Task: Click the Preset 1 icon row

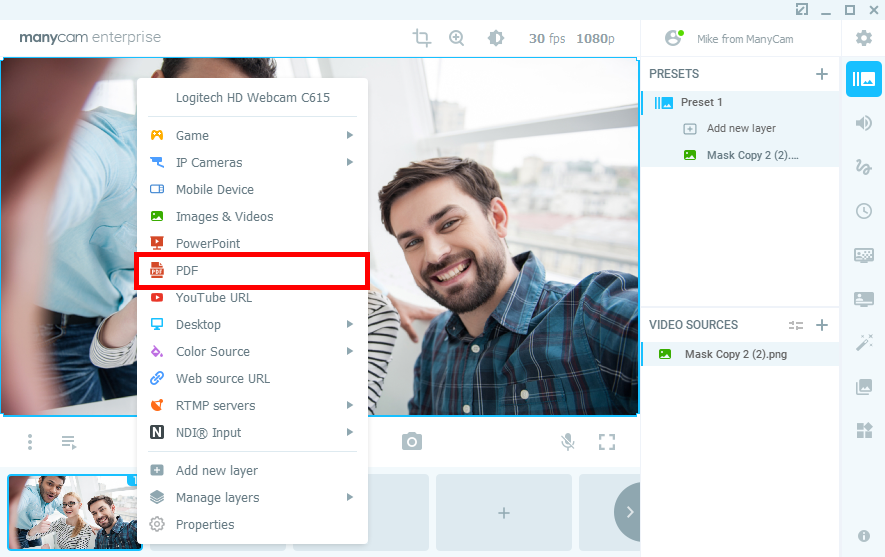Action: click(x=741, y=102)
